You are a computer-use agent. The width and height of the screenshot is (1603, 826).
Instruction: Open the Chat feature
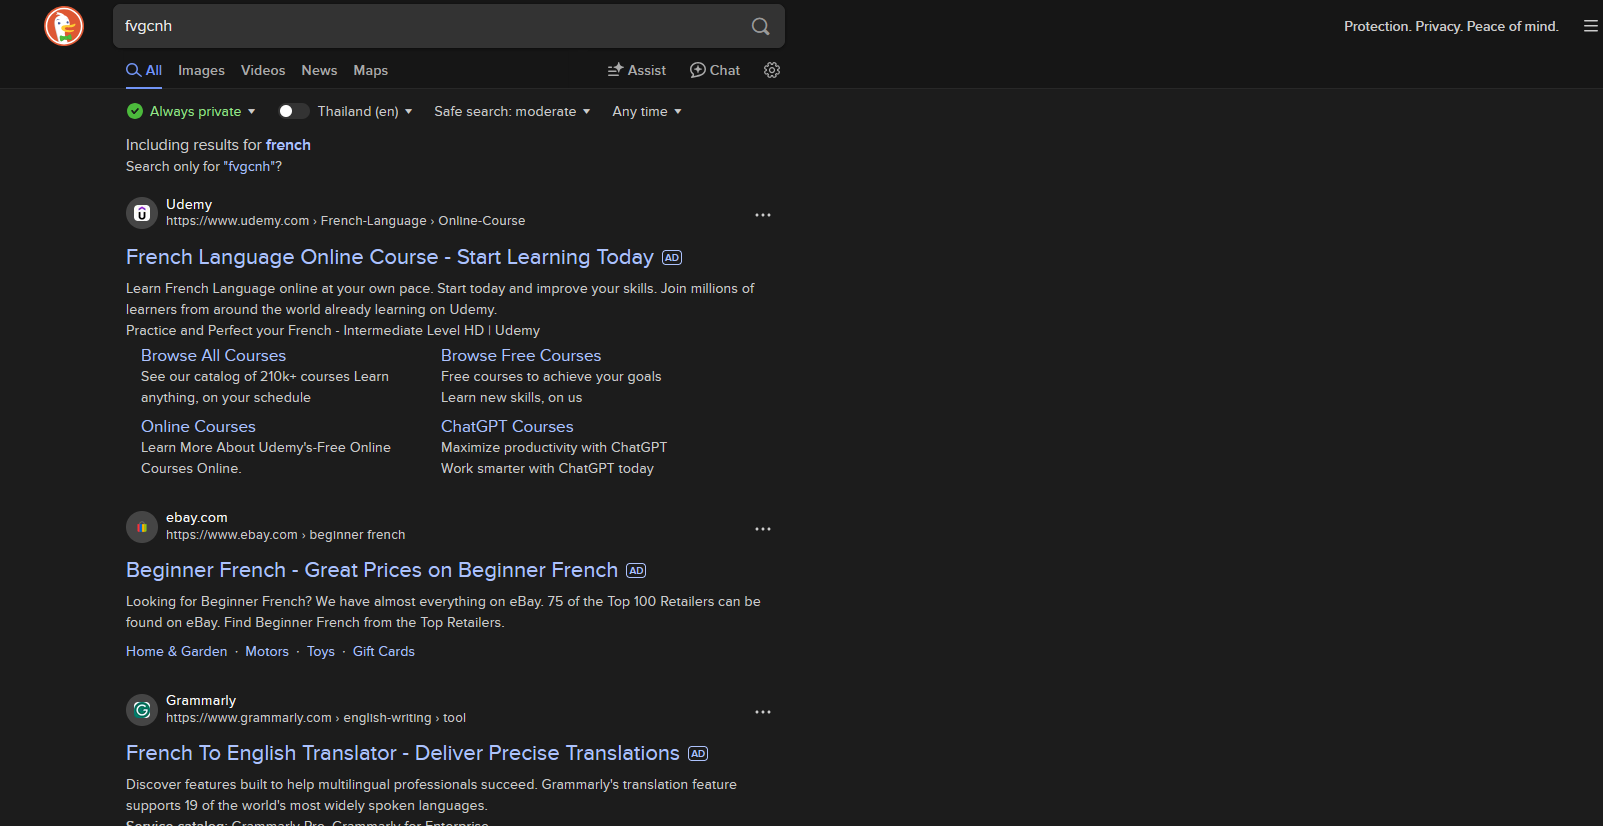tap(715, 70)
